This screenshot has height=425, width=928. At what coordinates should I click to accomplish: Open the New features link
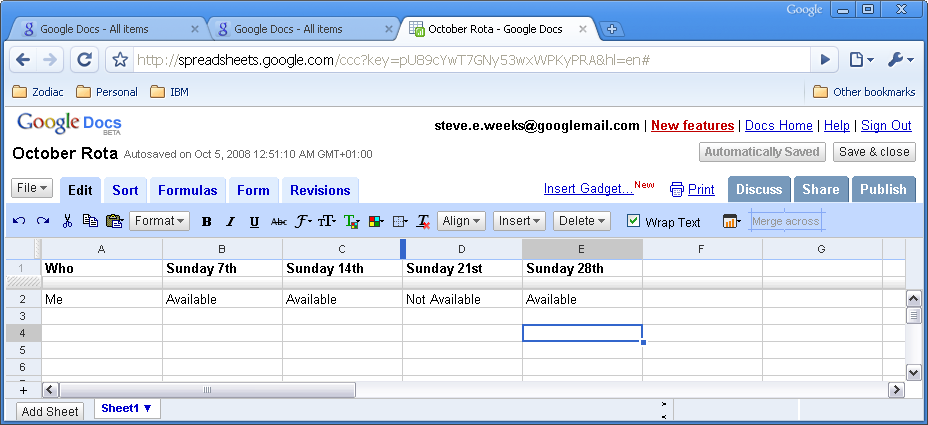692,125
